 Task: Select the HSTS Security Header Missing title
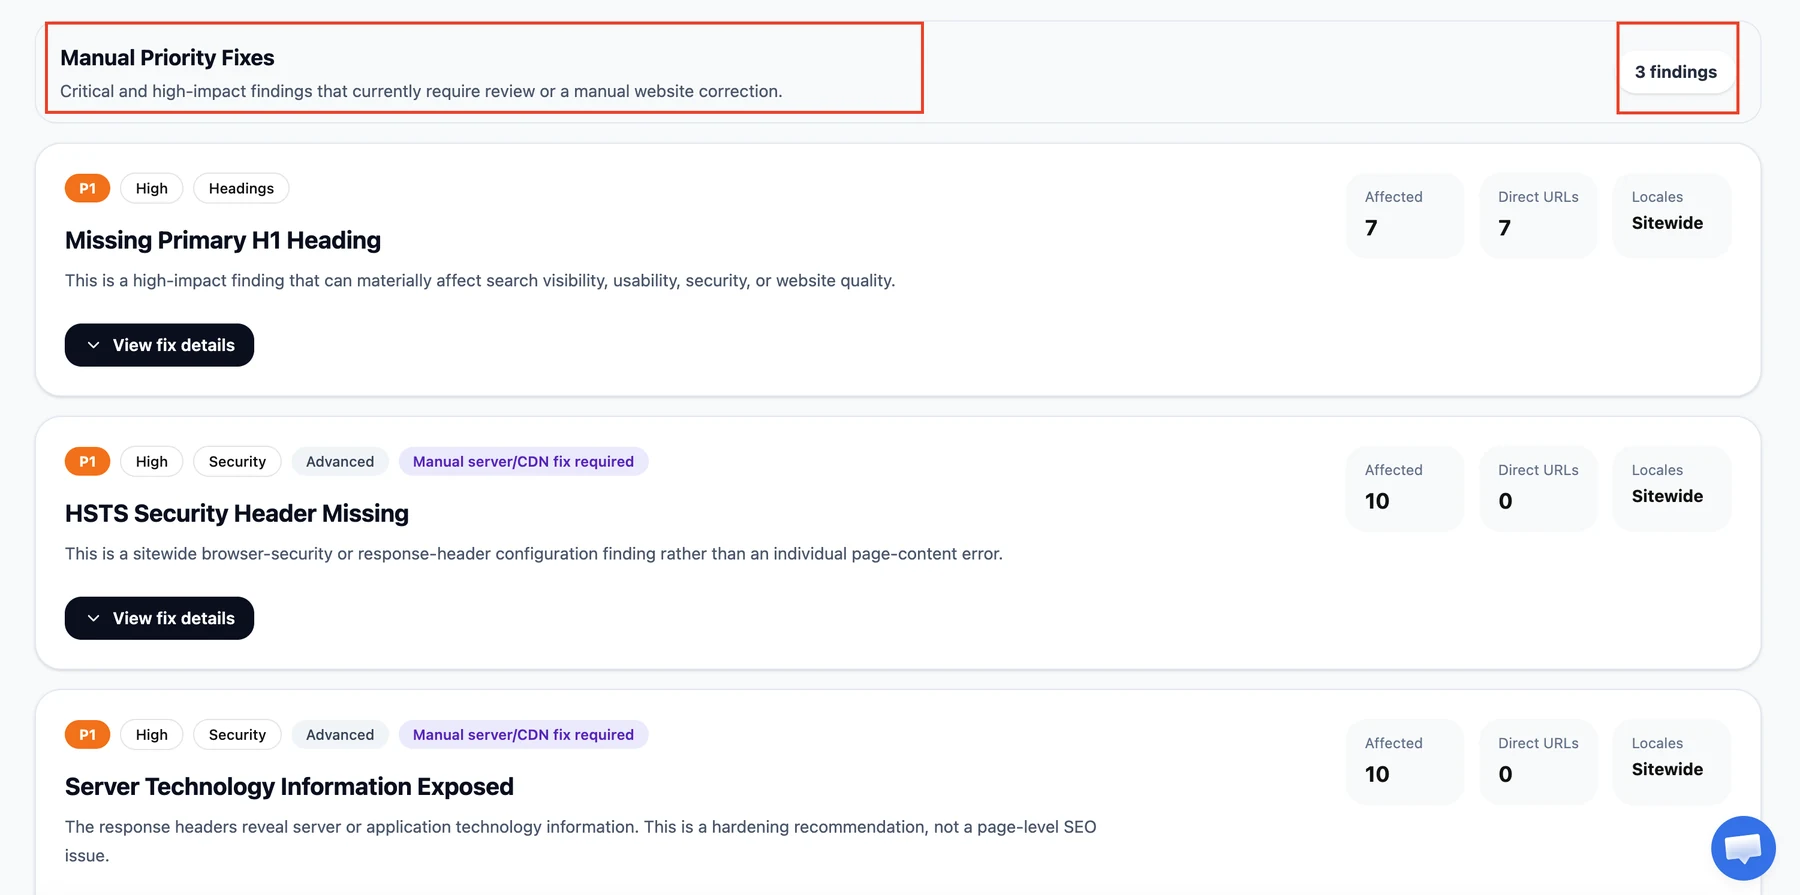(237, 513)
